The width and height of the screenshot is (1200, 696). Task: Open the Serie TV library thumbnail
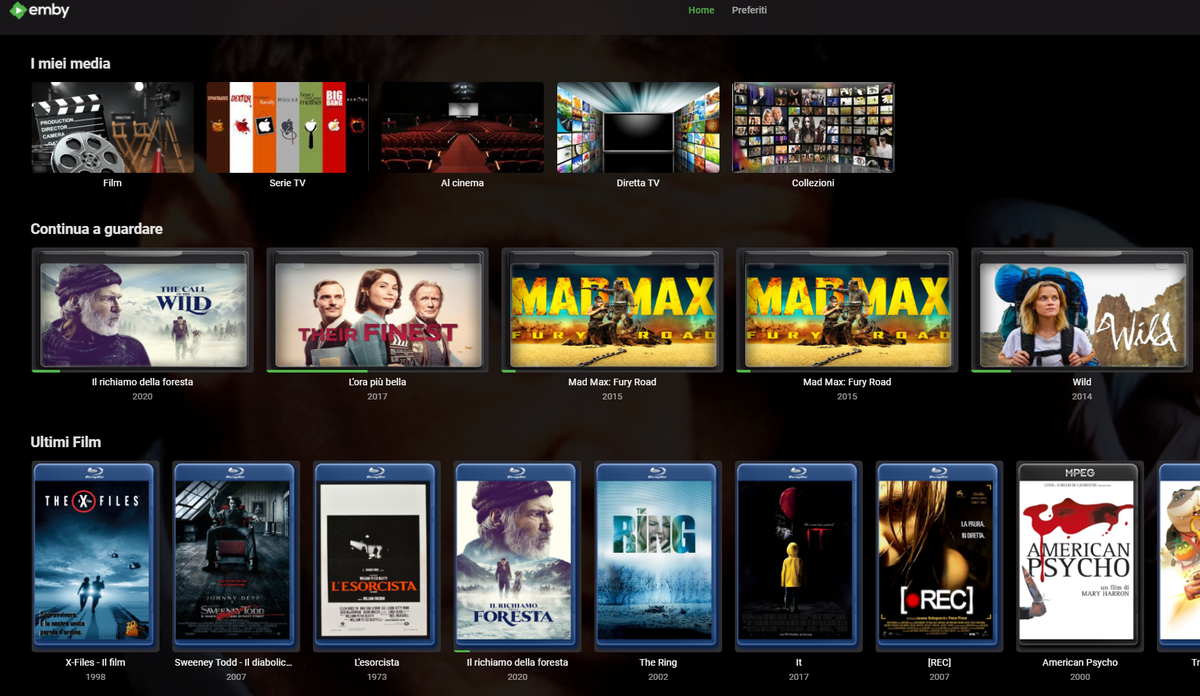pos(287,128)
